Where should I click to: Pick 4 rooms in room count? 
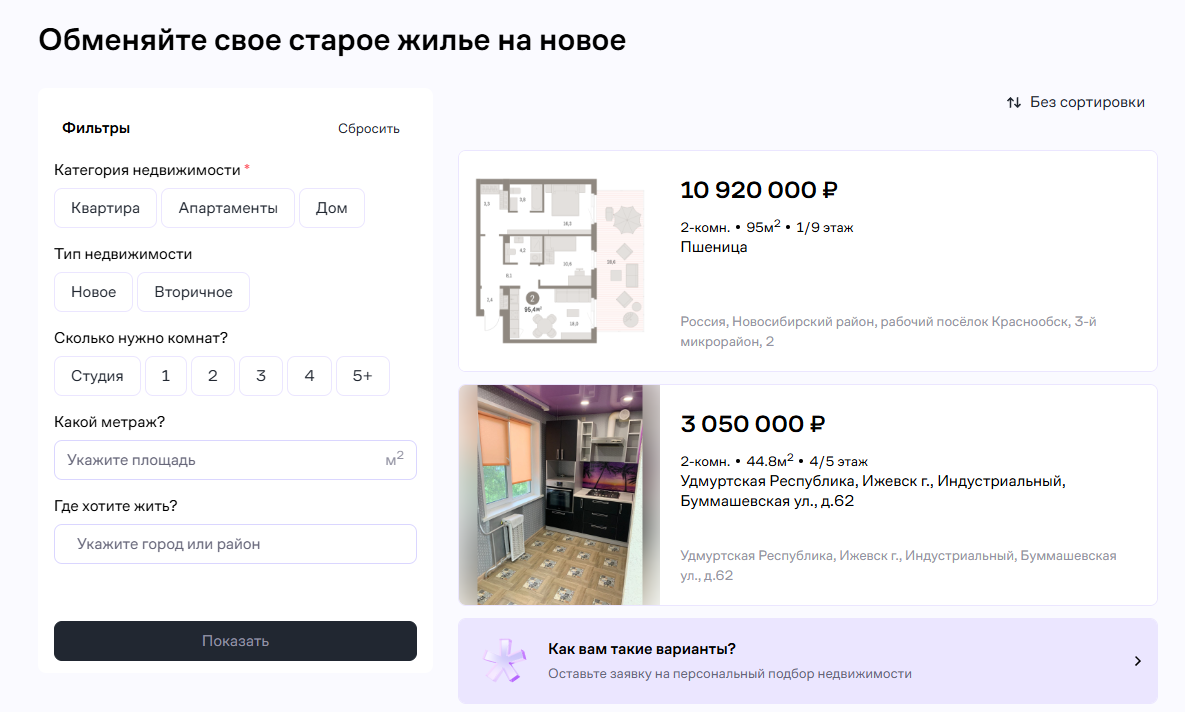pos(309,376)
